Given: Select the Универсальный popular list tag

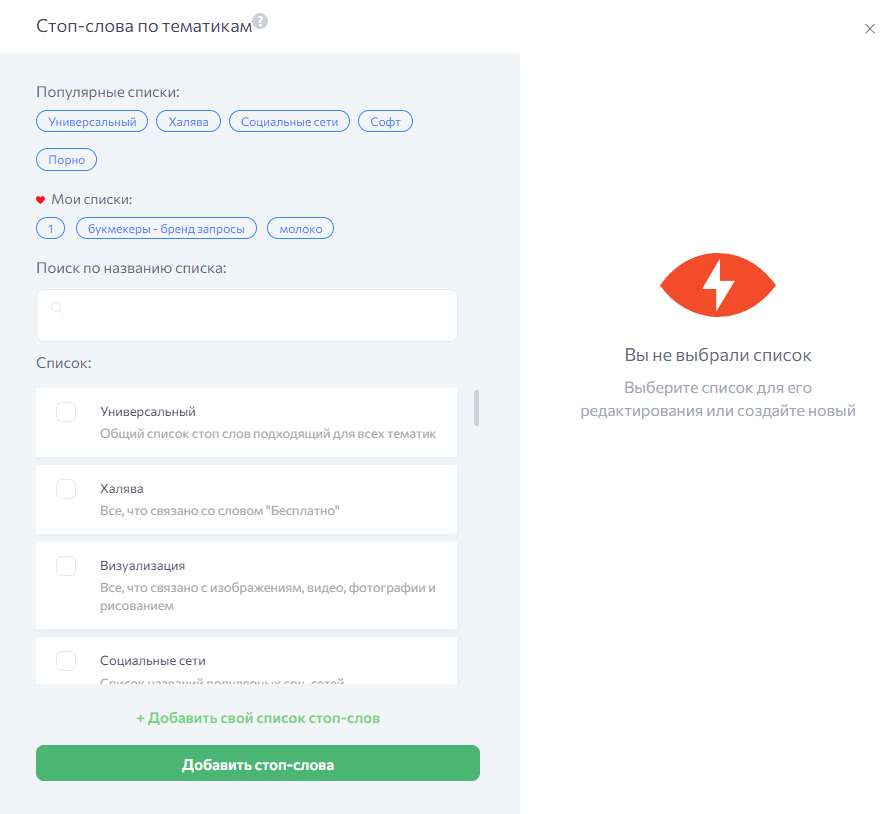Looking at the screenshot, I should (x=92, y=122).
